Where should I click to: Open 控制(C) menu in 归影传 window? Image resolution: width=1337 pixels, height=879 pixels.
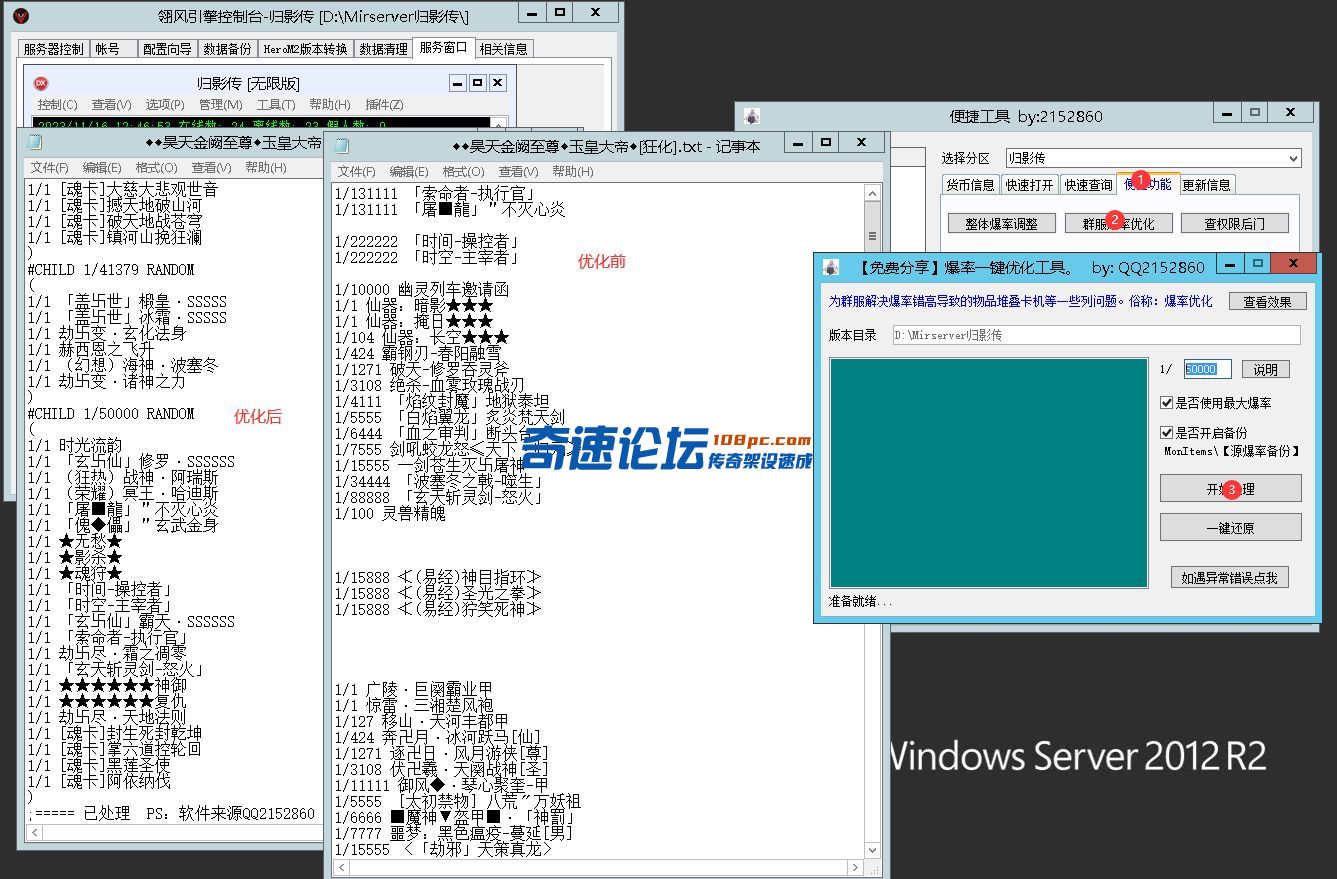tap(57, 105)
